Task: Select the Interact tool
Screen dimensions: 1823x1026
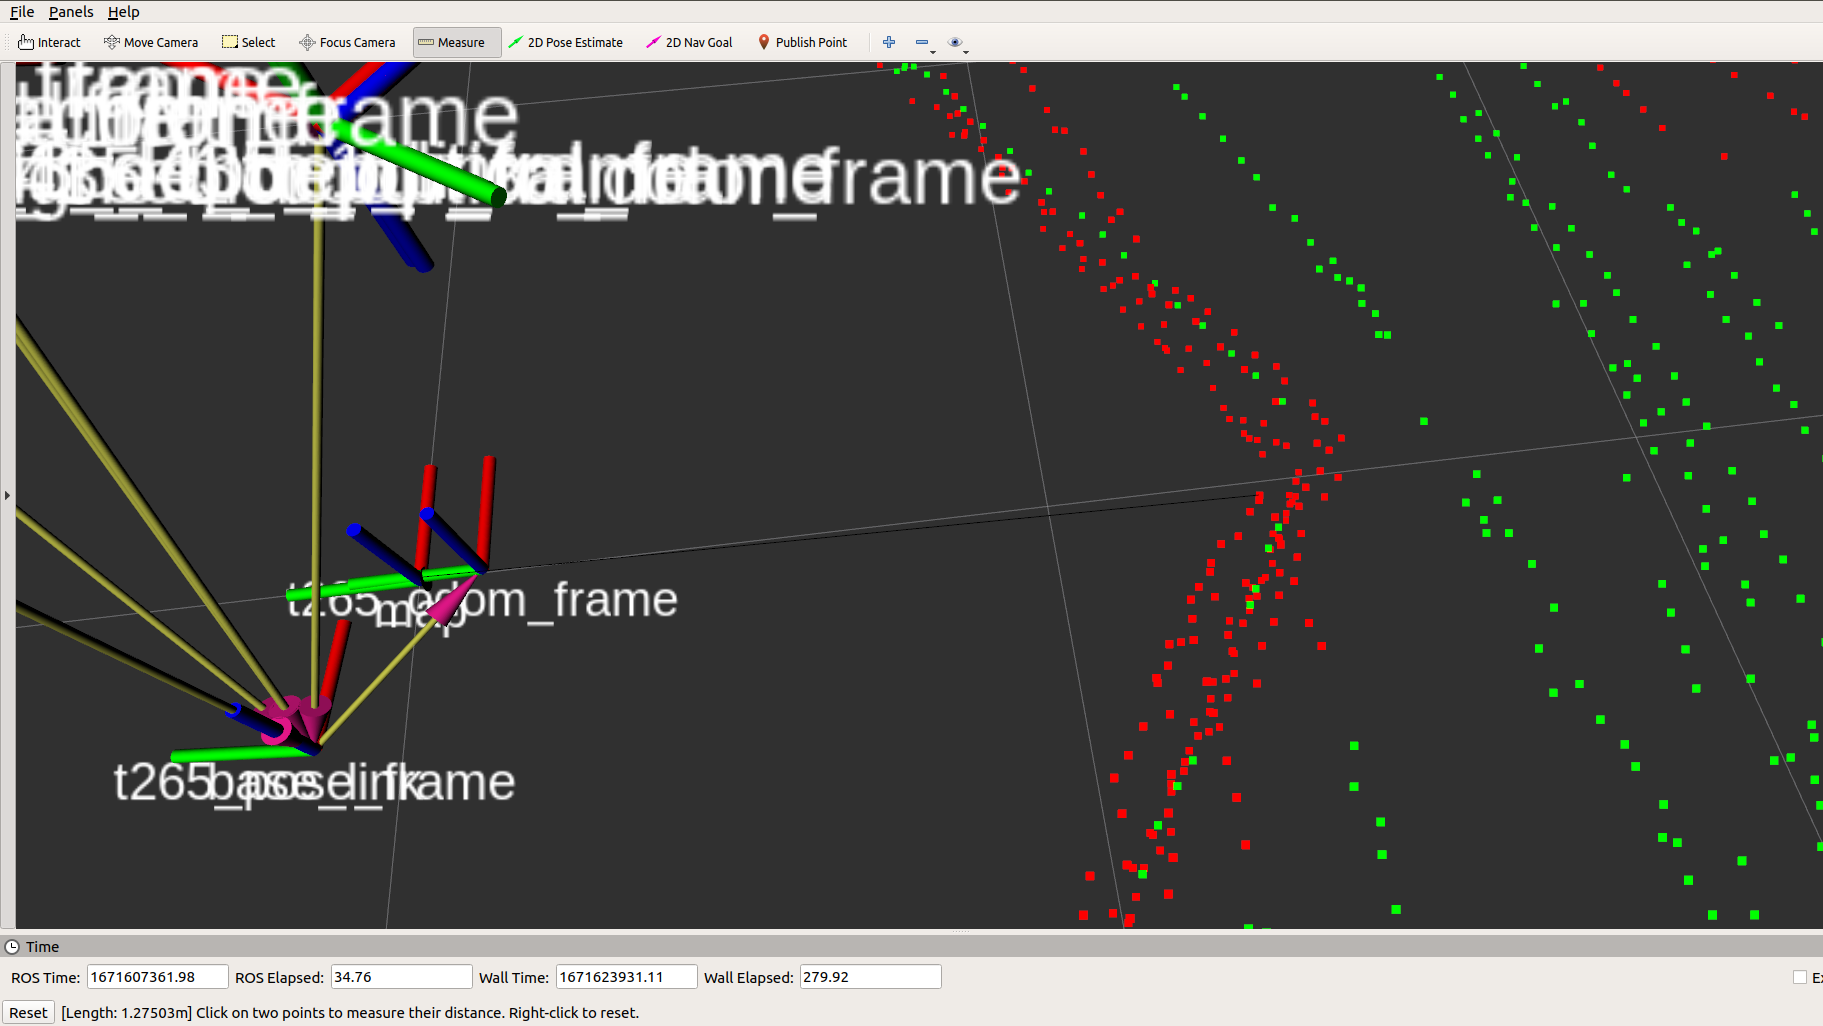Action: (49, 42)
